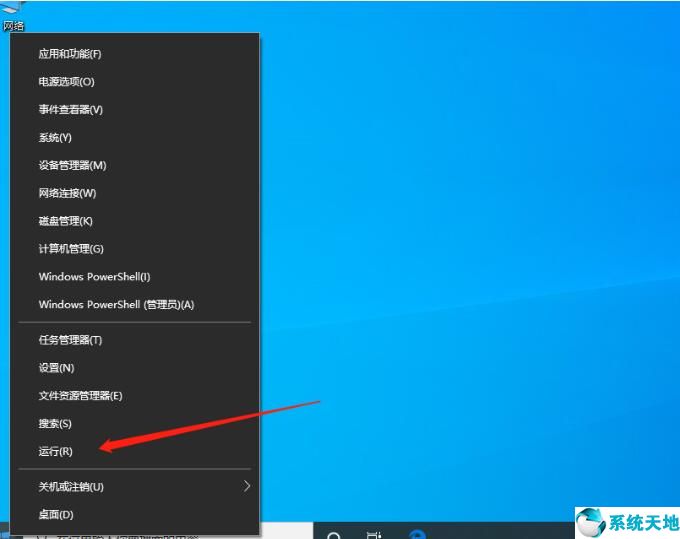
Task: Open 计算机管理(G)
Action: tap(134, 249)
